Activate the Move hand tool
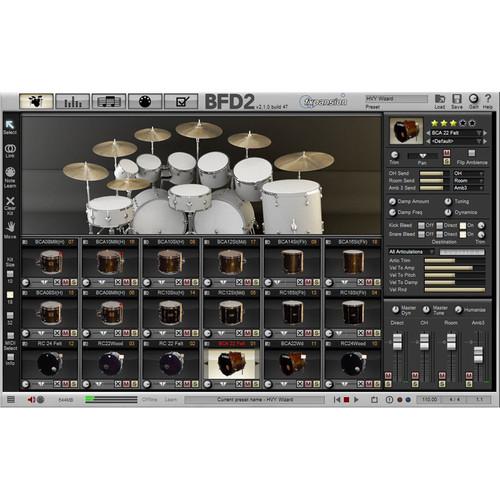Image resolution: width=500 pixels, height=500 pixels. [x=10, y=227]
